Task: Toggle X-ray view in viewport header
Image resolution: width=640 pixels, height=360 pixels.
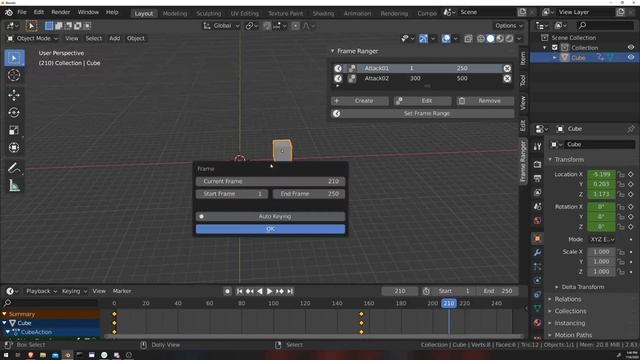Action: (x=468, y=38)
